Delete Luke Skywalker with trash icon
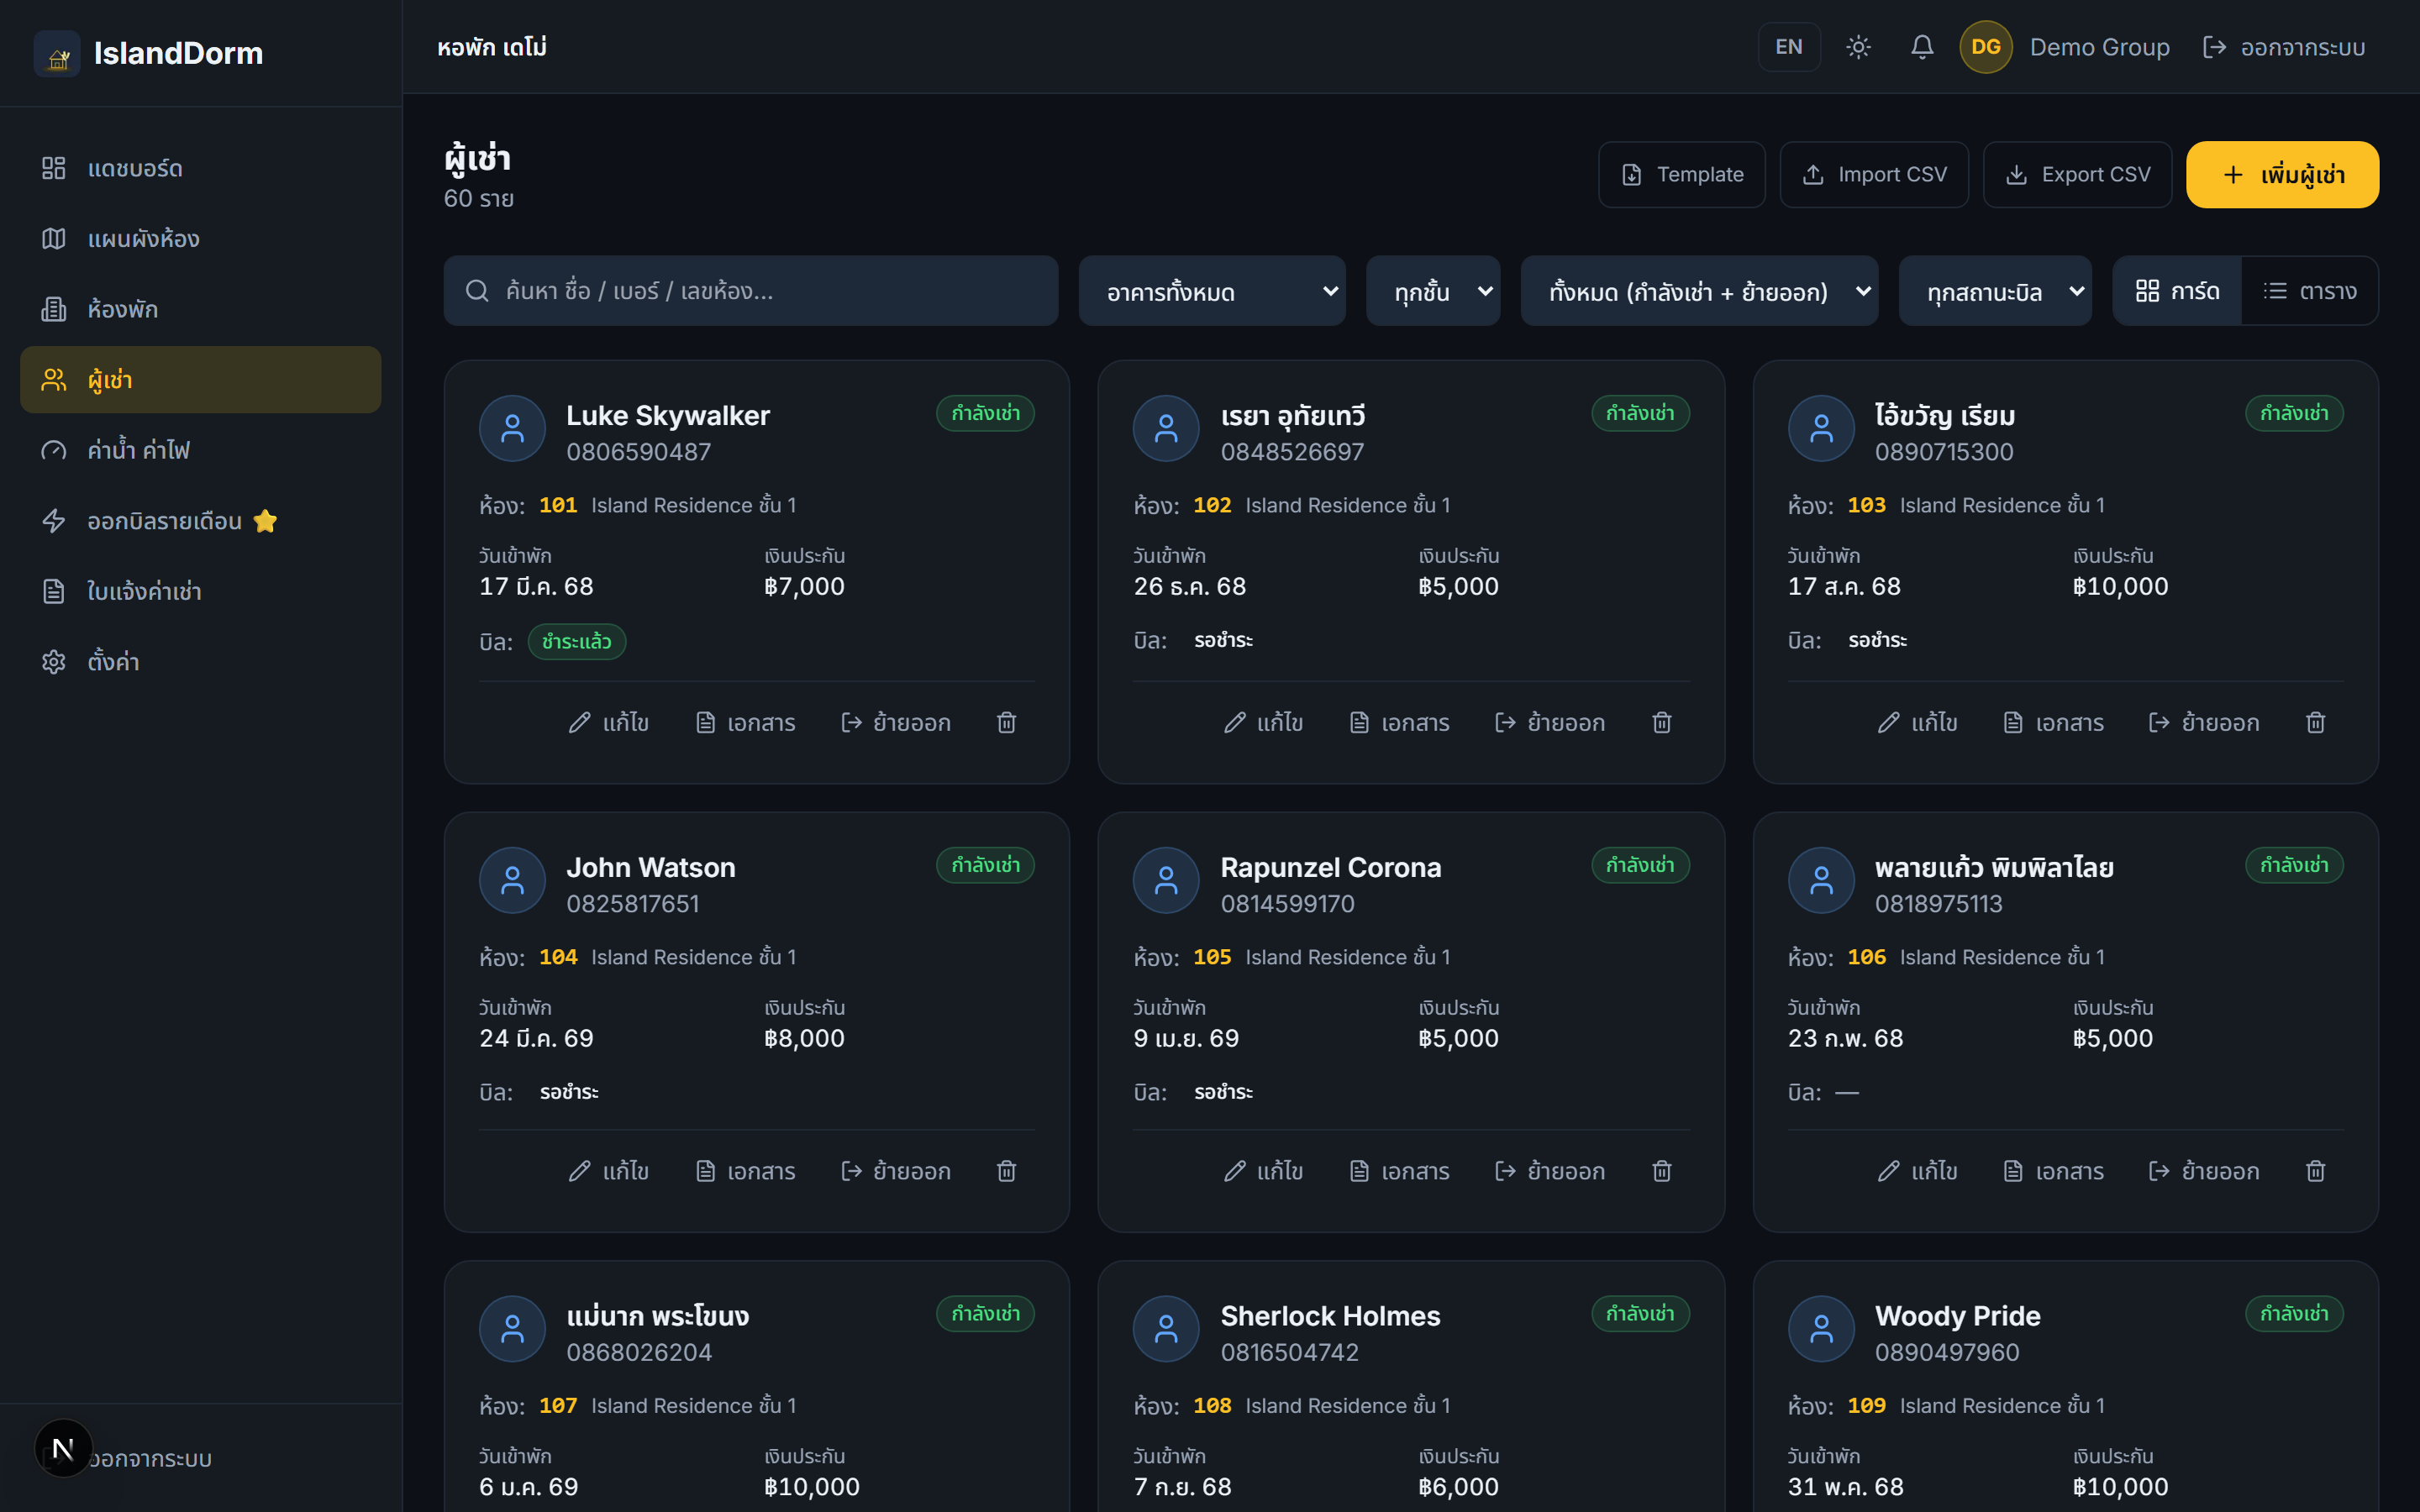 pos(1006,723)
